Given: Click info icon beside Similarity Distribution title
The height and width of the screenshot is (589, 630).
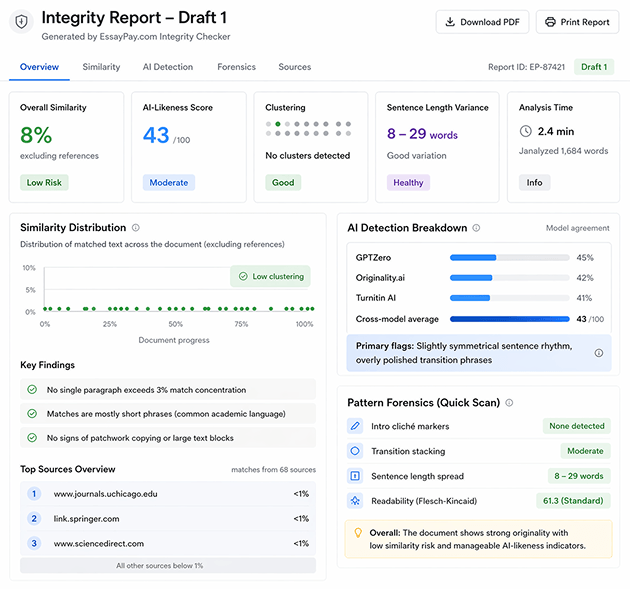Looking at the screenshot, I should [136, 228].
